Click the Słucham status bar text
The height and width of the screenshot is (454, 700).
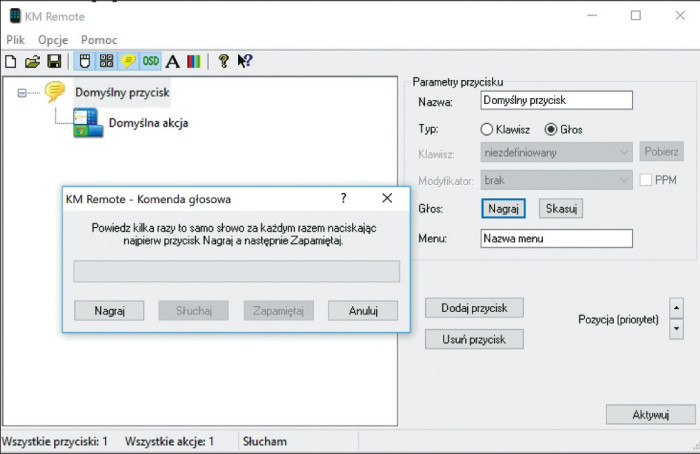265,442
